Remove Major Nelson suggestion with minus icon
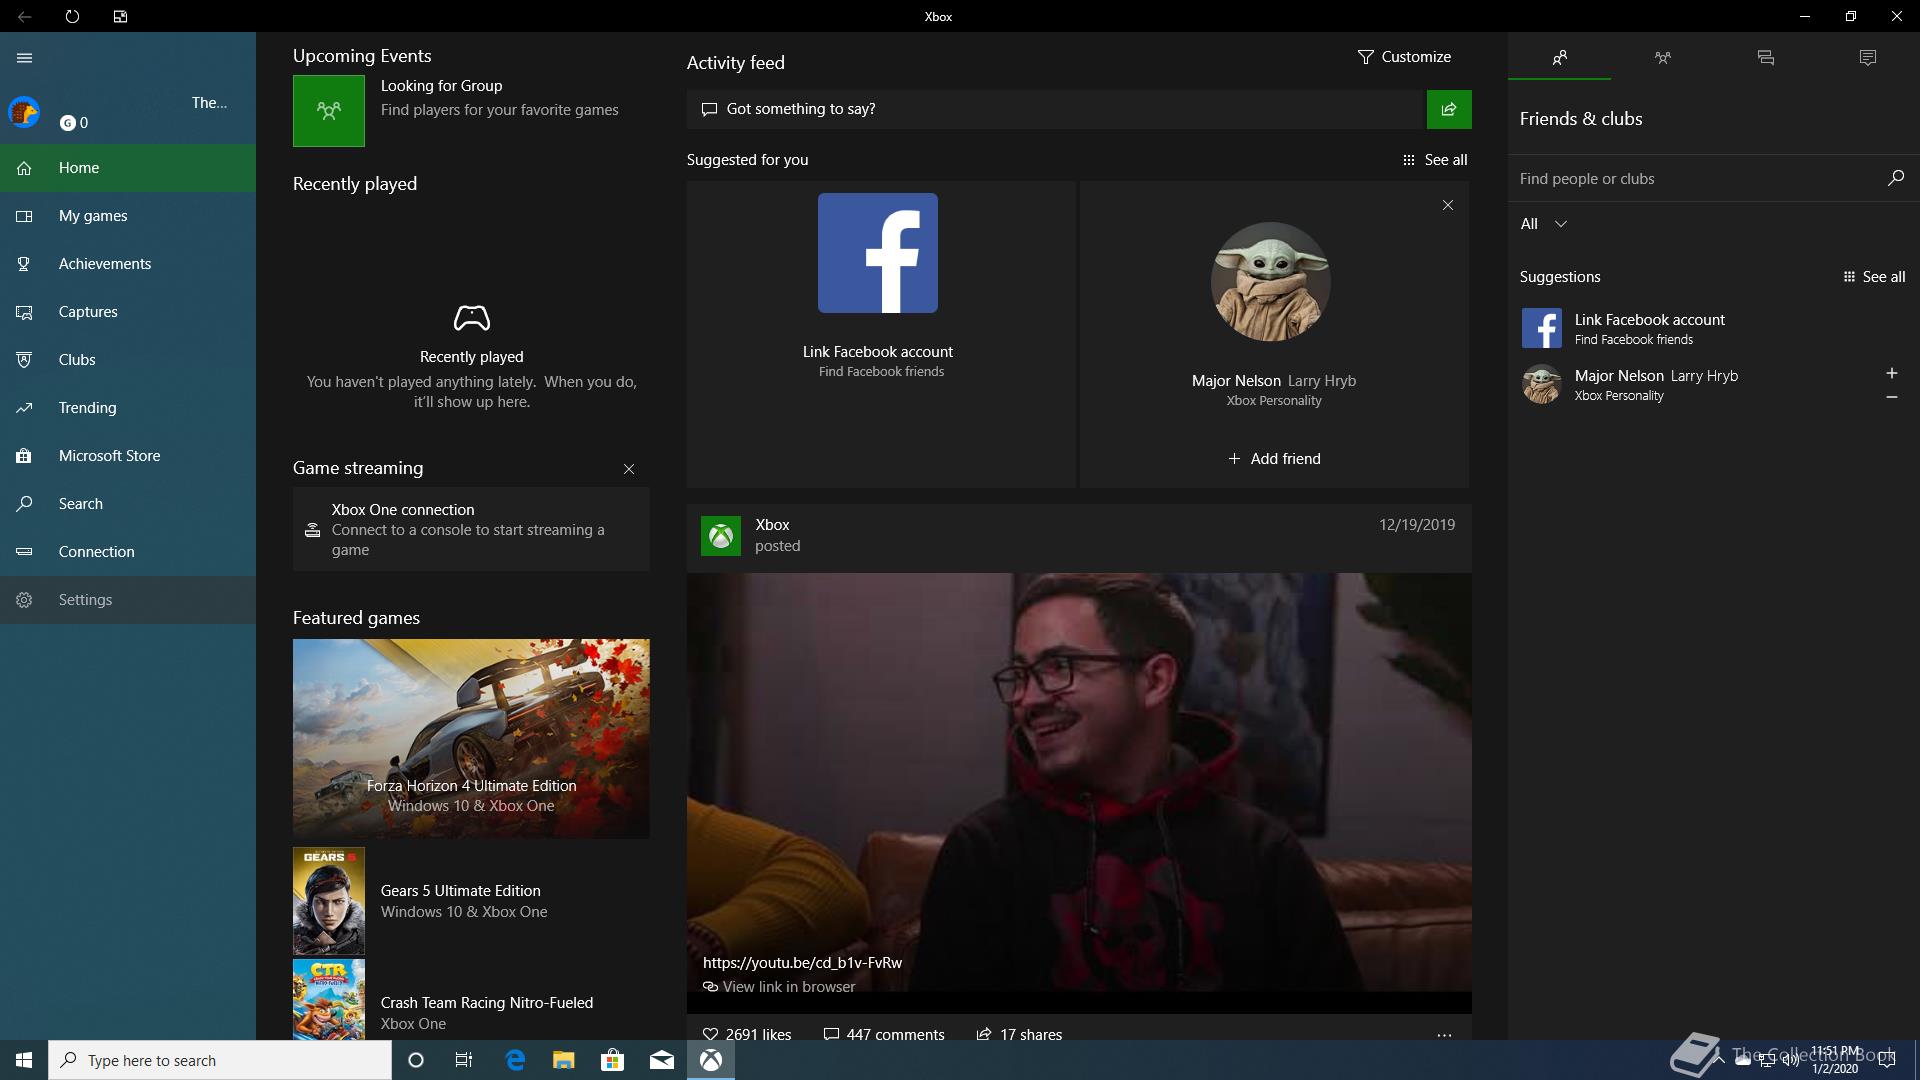 pos(1891,397)
